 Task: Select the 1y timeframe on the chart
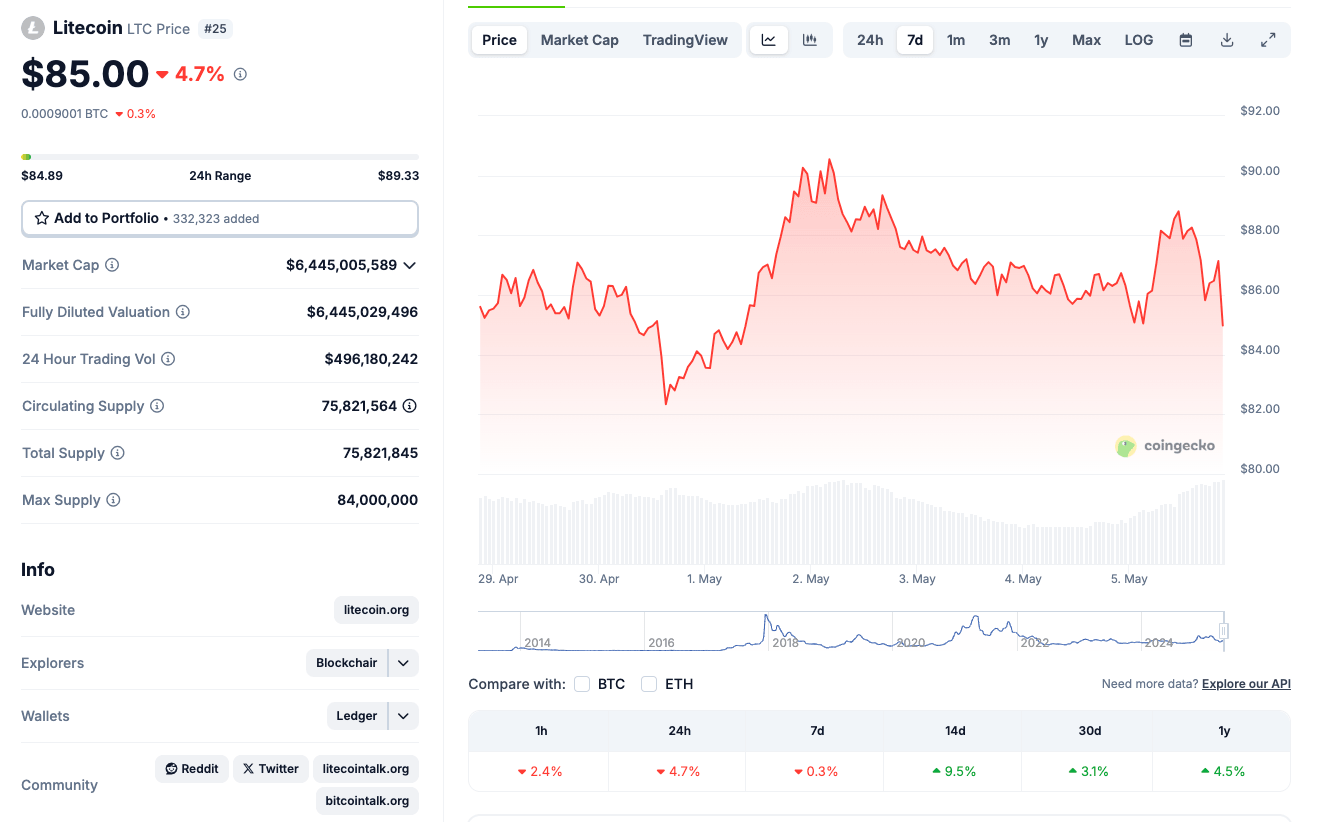(x=1041, y=39)
